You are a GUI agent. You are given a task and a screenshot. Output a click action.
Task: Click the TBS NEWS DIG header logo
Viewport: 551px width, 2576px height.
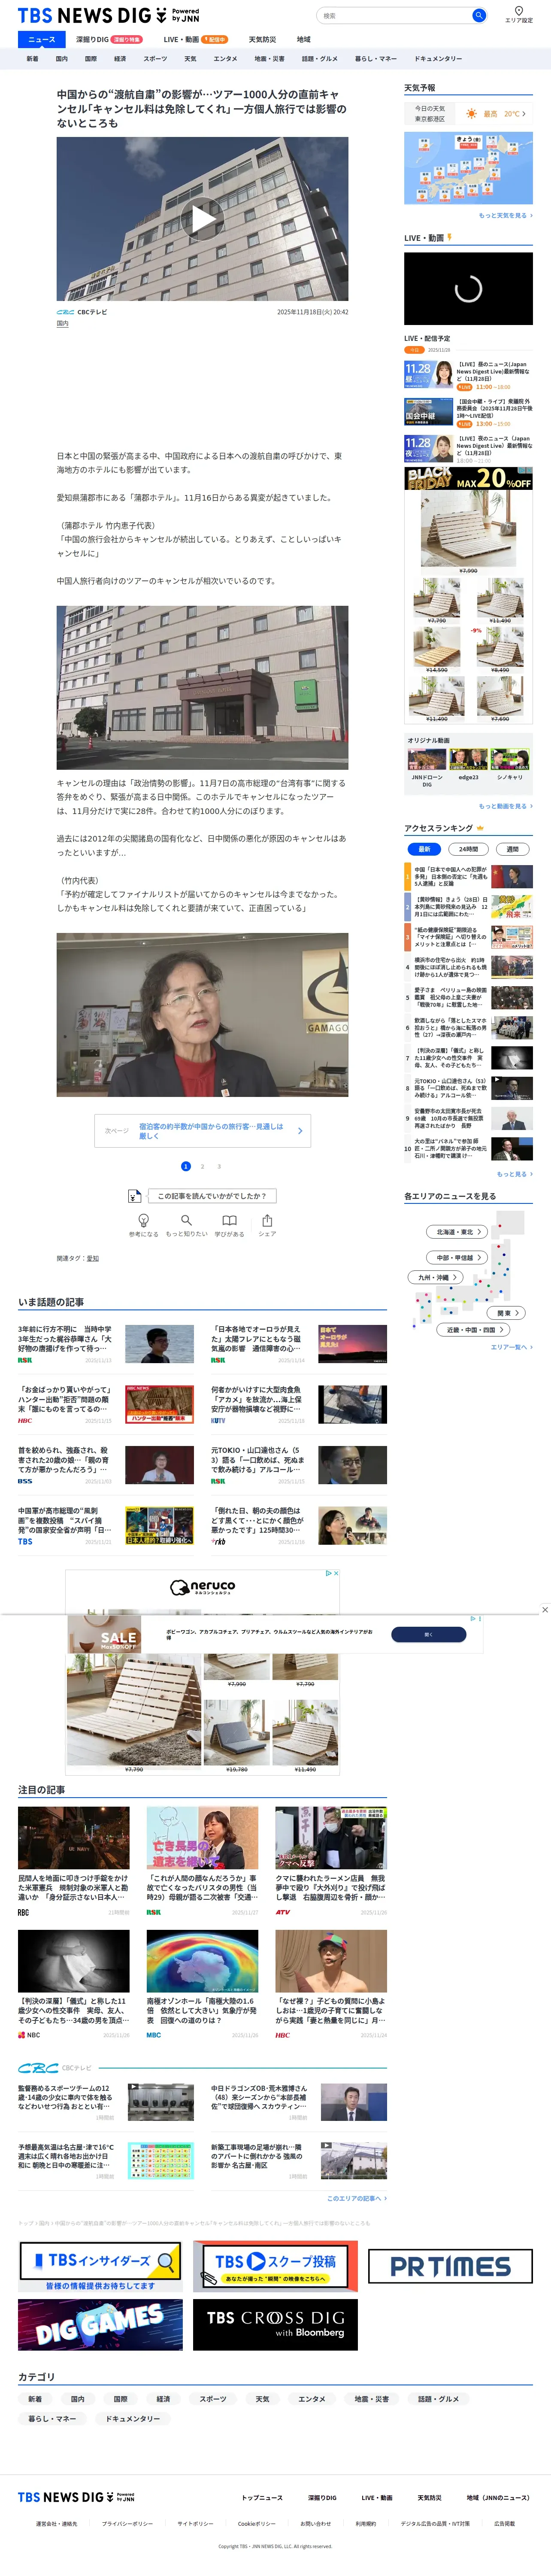coord(108,15)
